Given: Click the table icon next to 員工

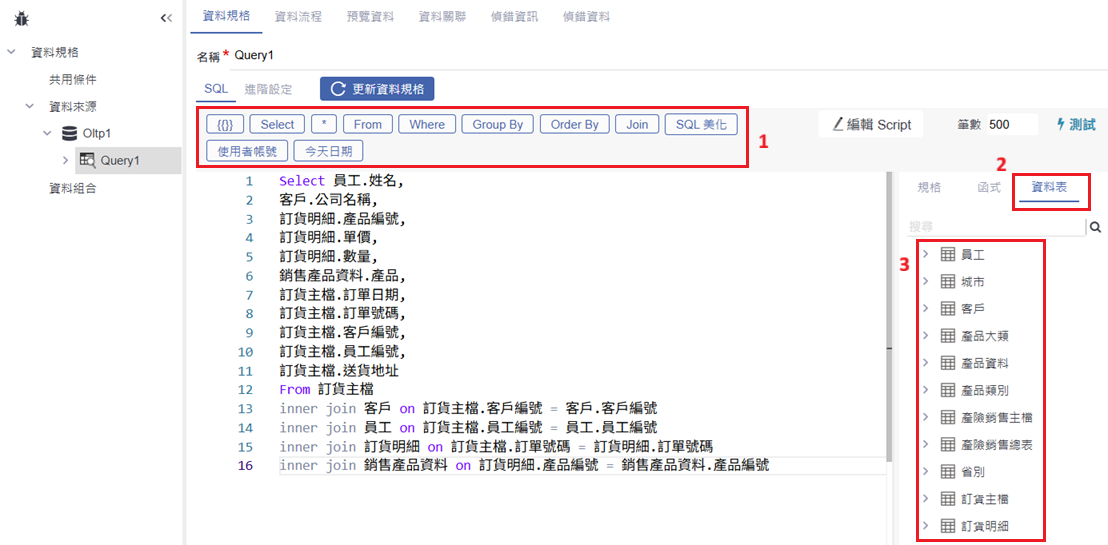Looking at the screenshot, I should (x=948, y=255).
